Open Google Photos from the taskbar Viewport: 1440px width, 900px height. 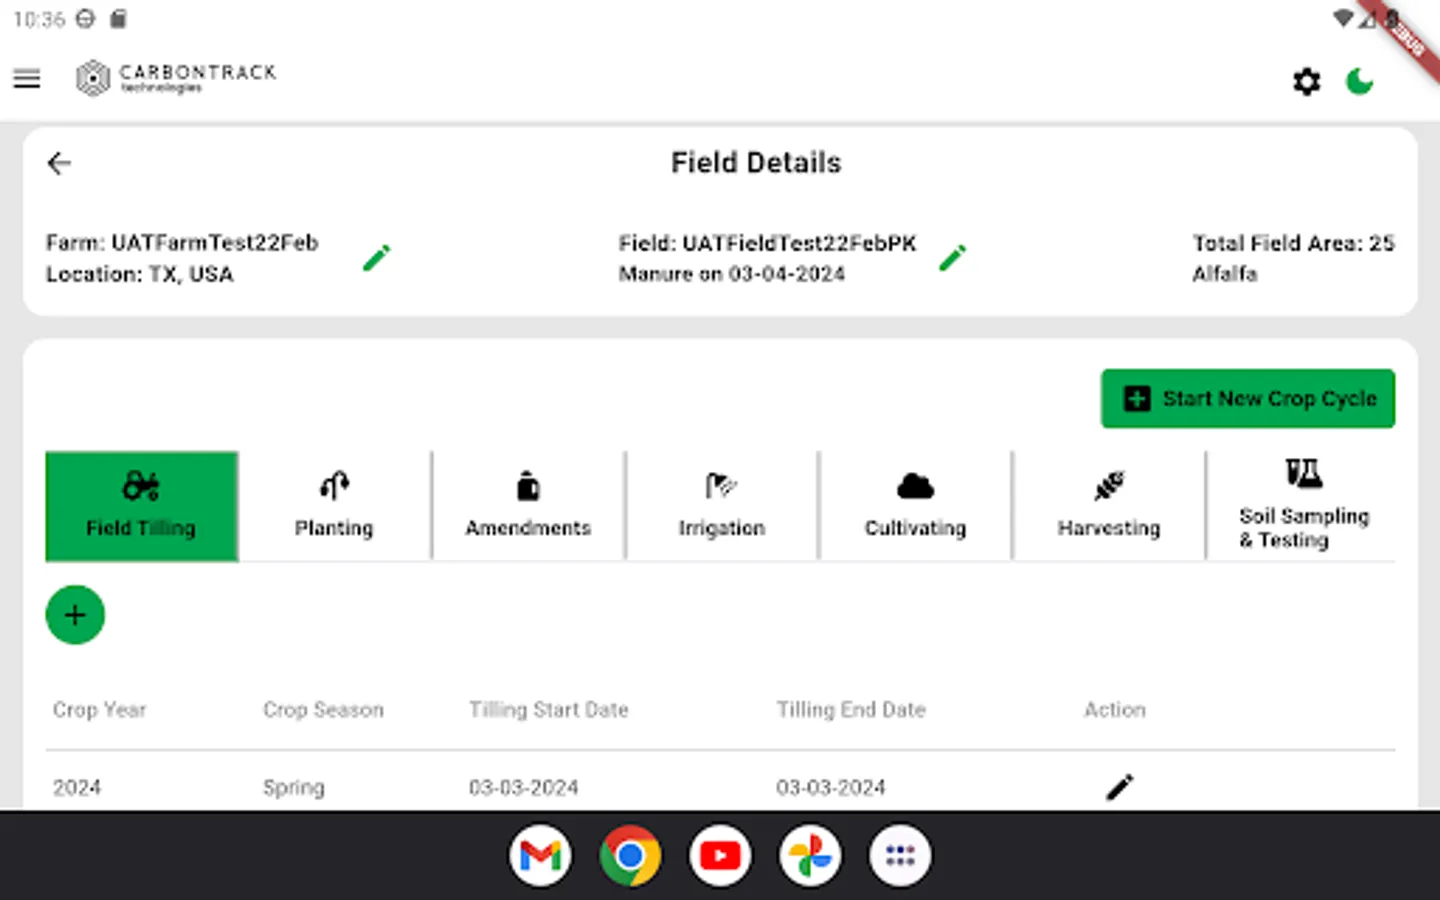point(810,856)
